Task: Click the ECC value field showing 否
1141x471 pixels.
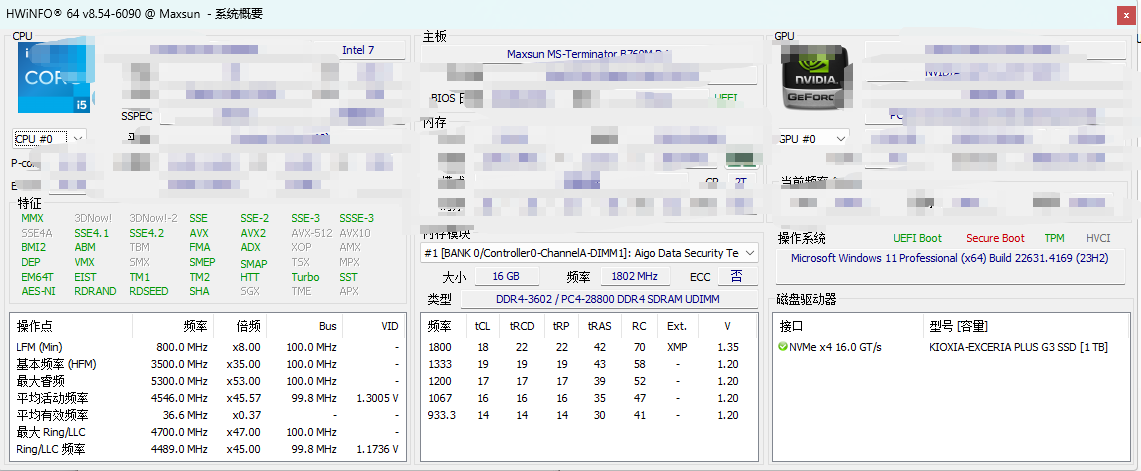Action: coord(738,277)
